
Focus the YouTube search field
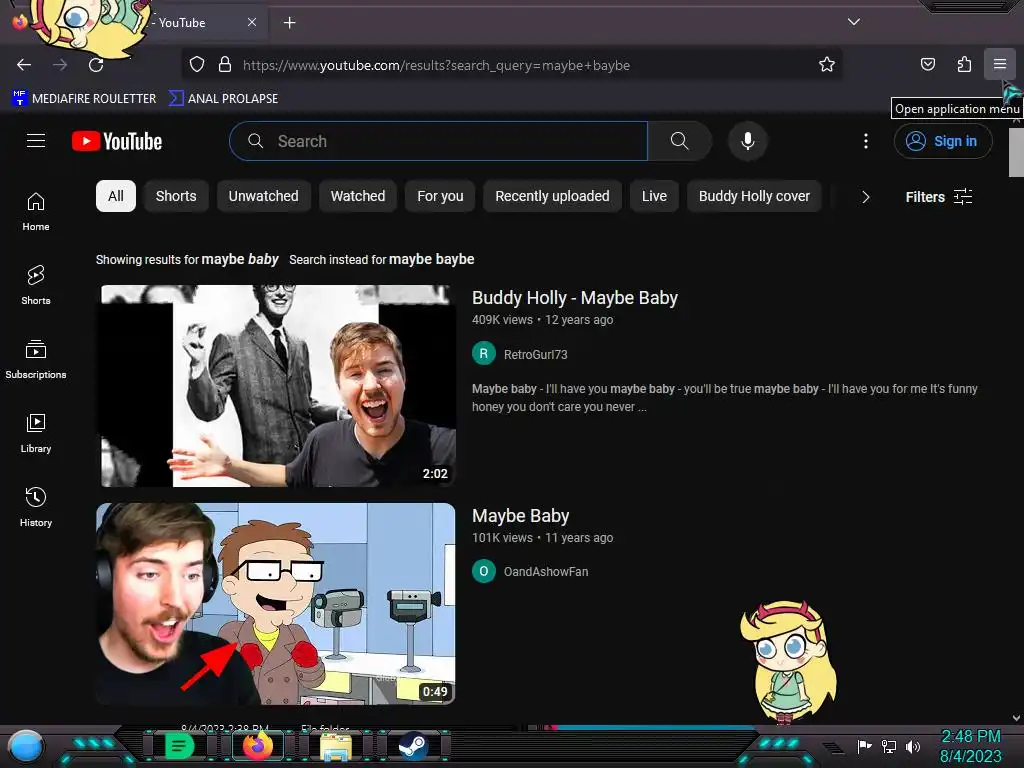pos(438,141)
